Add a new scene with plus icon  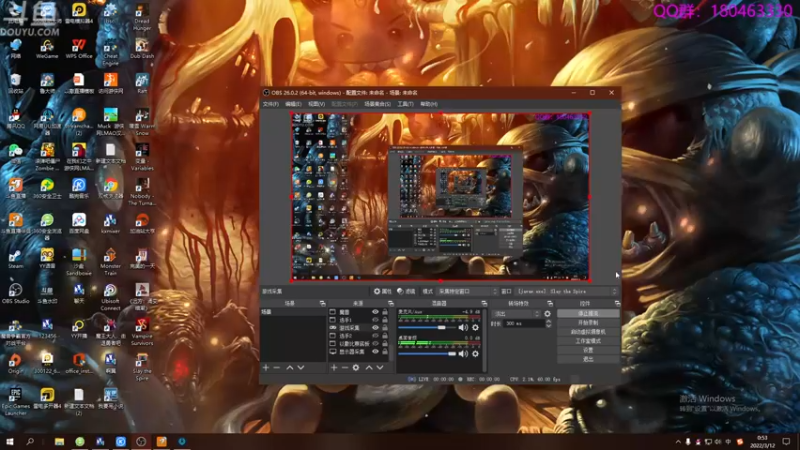(x=266, y=367)
